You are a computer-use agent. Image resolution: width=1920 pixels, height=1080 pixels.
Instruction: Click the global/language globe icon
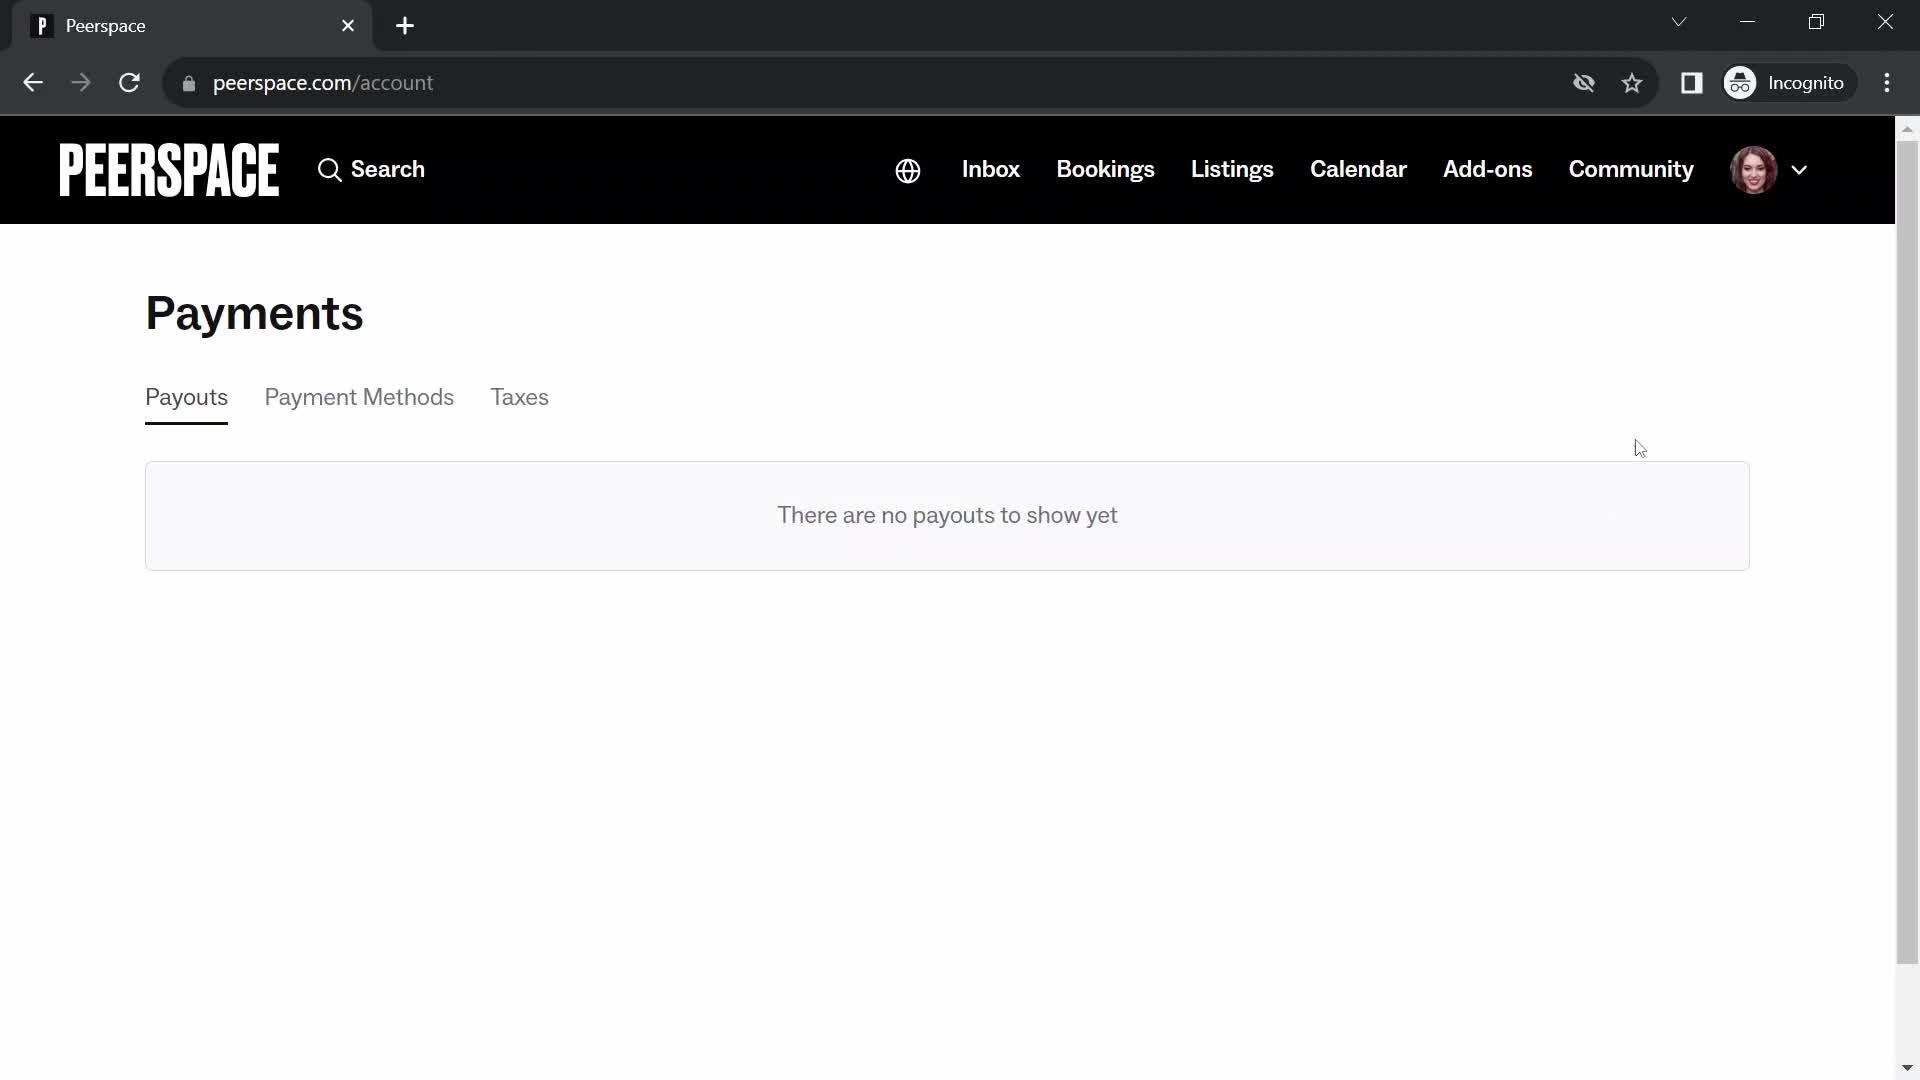[907, 170]
